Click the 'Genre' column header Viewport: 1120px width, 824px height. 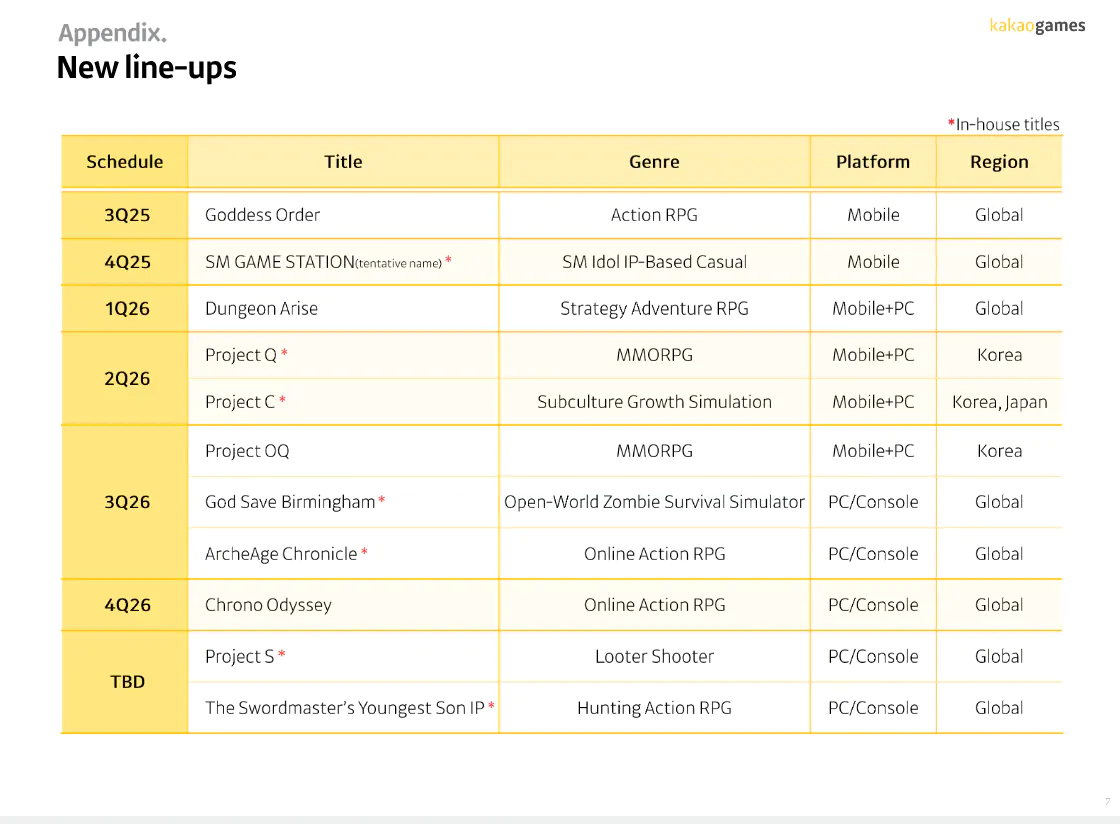pos(654,162)
